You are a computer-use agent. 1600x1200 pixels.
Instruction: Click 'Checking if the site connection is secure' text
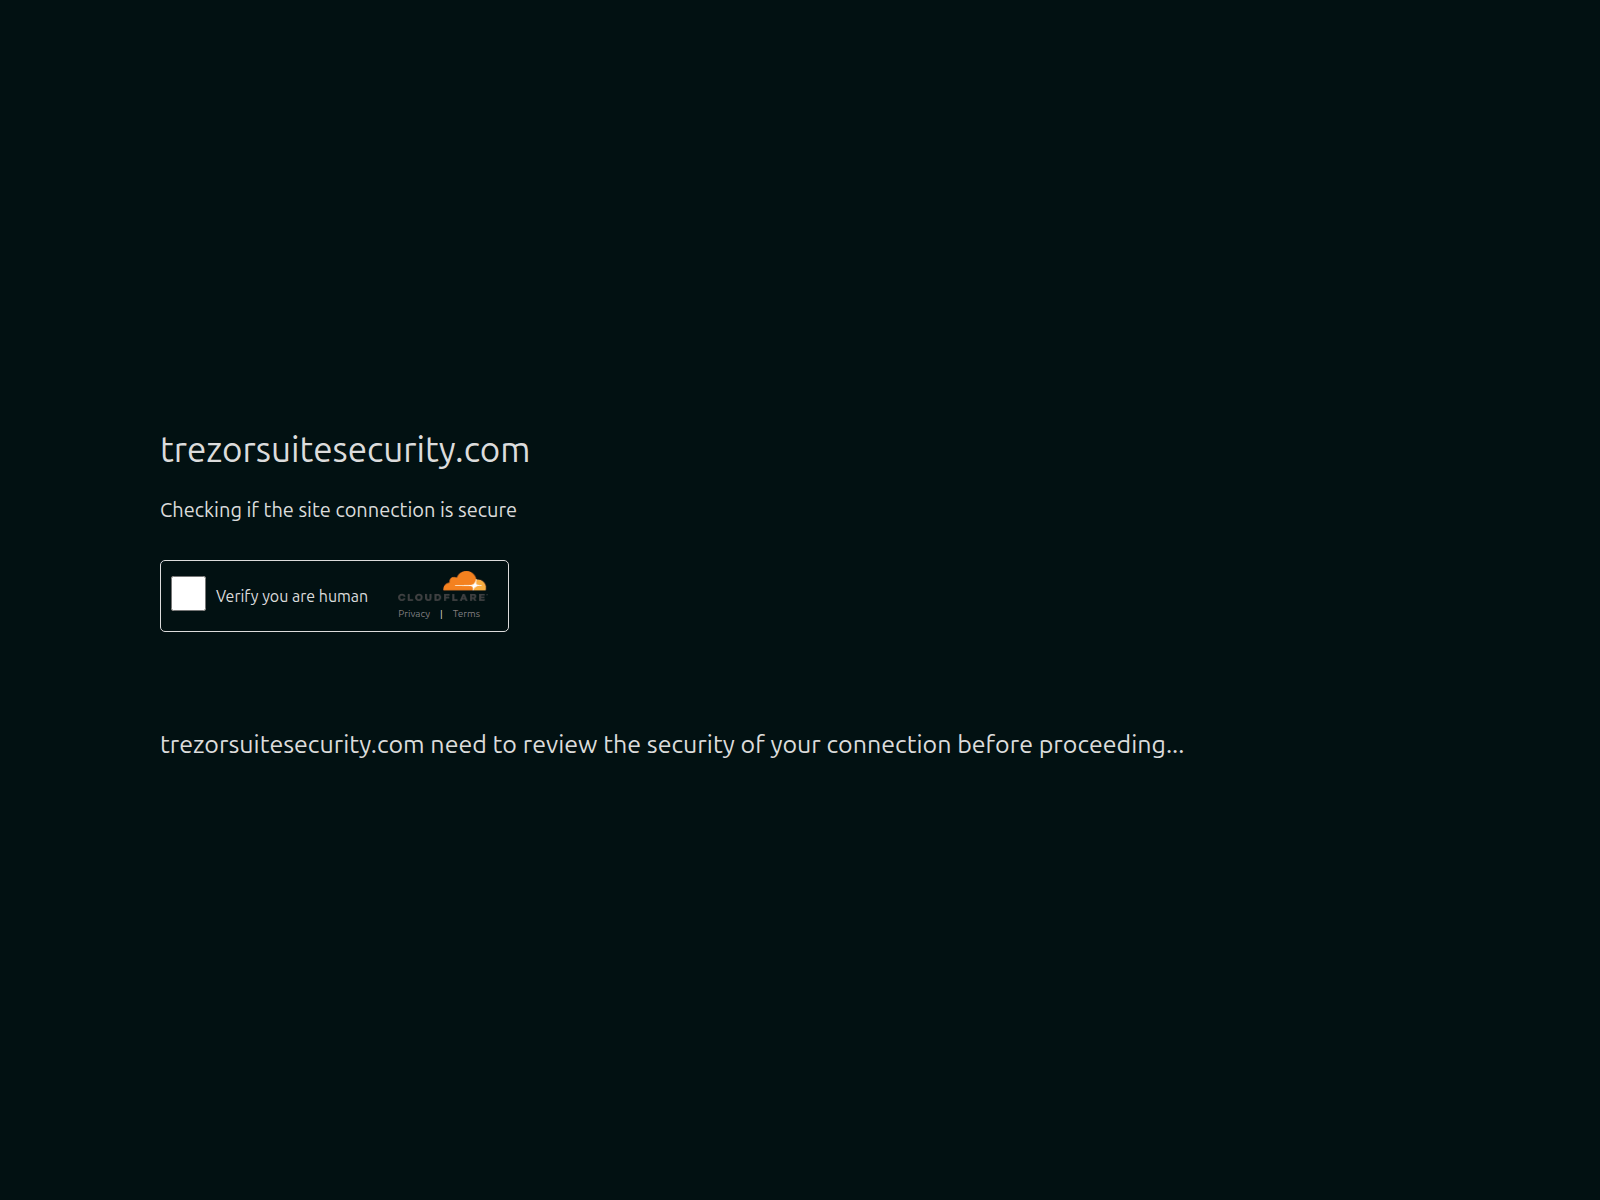[x=338, y=510]
